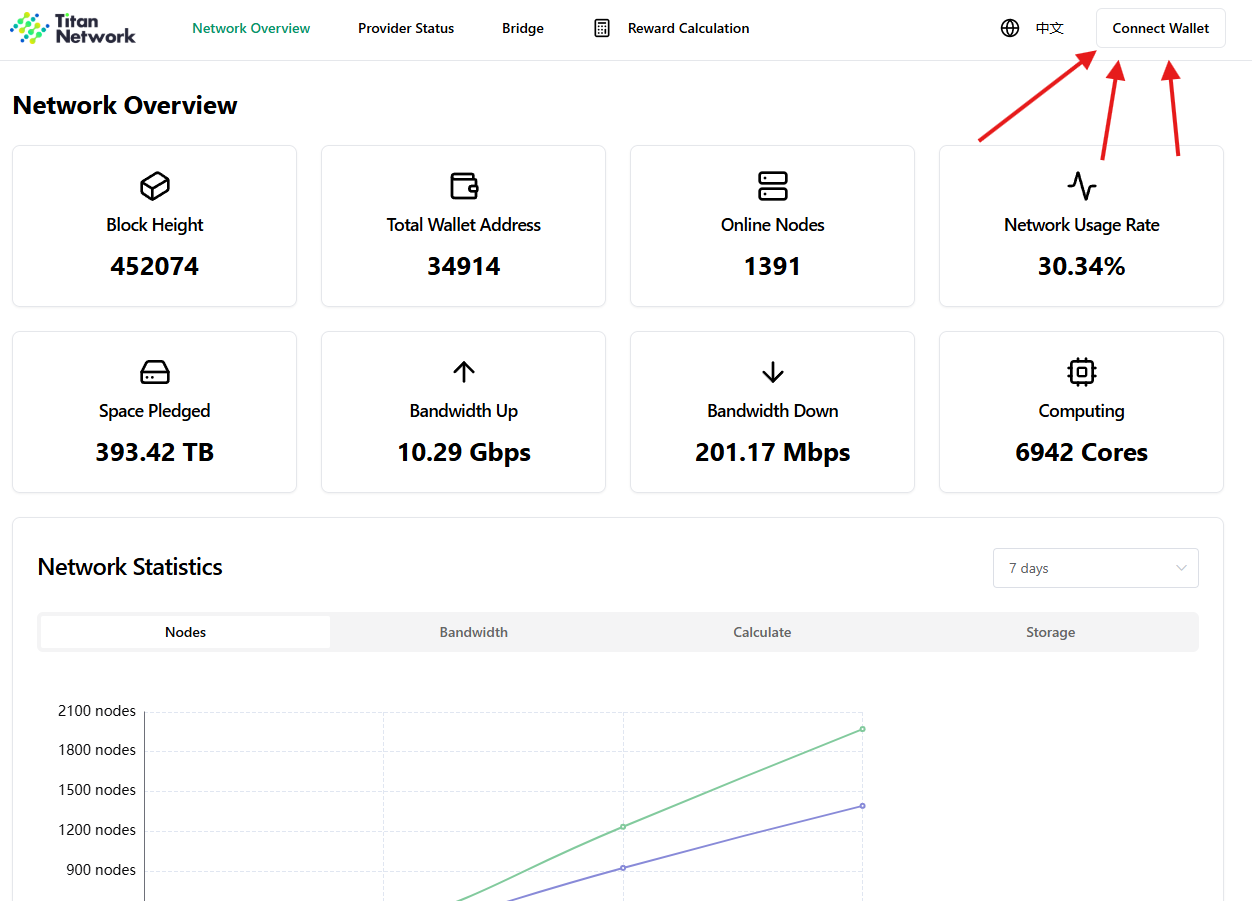Screen dimensions: 1252x901
Task: Click the Total Wallet Address value 34914
Action: pos(464,267)
